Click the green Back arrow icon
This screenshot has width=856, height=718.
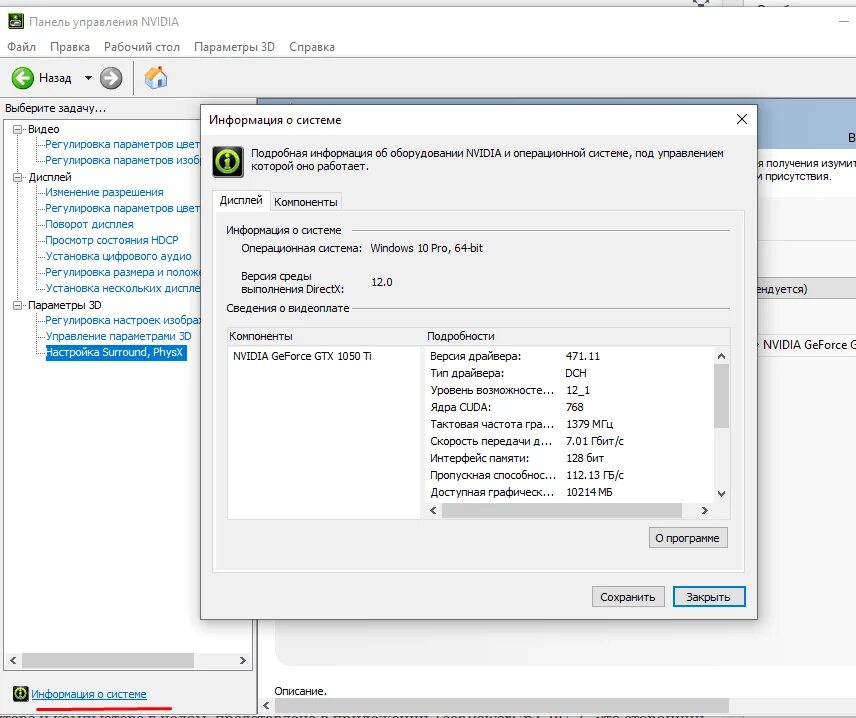tap(22, 78)
